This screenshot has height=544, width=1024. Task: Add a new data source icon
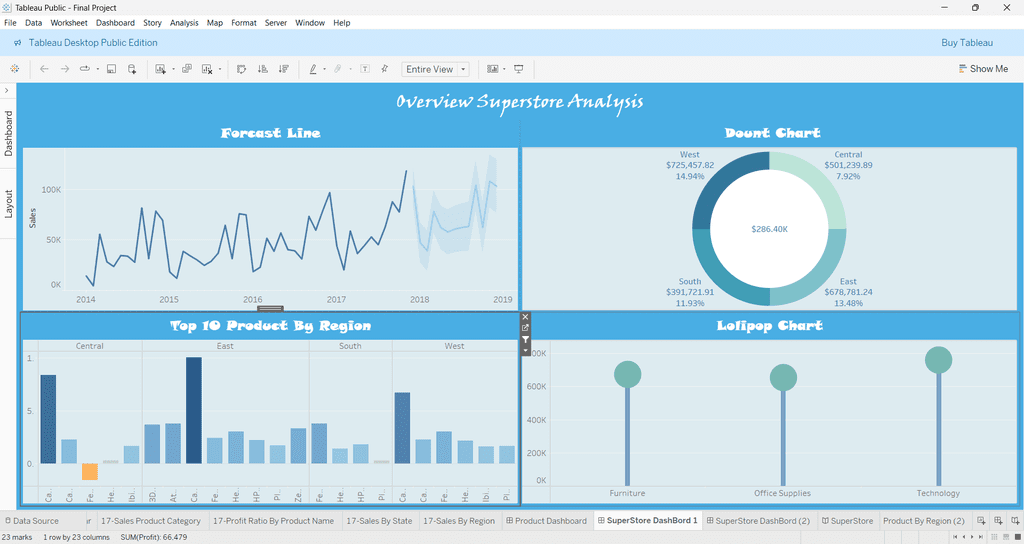[x=132, y=69]
